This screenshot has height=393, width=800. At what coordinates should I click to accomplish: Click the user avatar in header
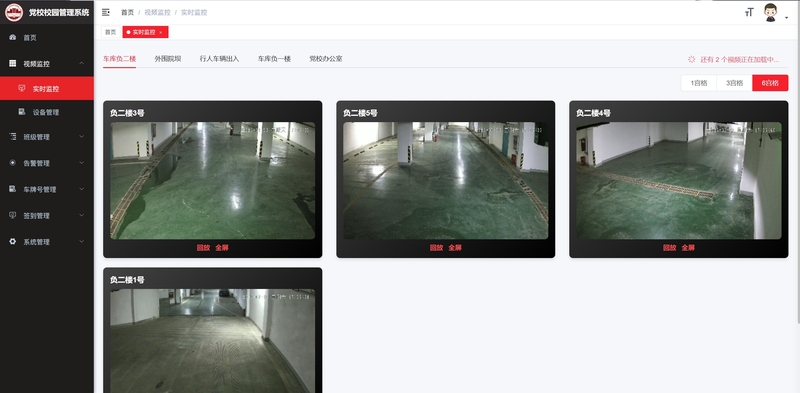pyautogui.click(x=770, y=13)
